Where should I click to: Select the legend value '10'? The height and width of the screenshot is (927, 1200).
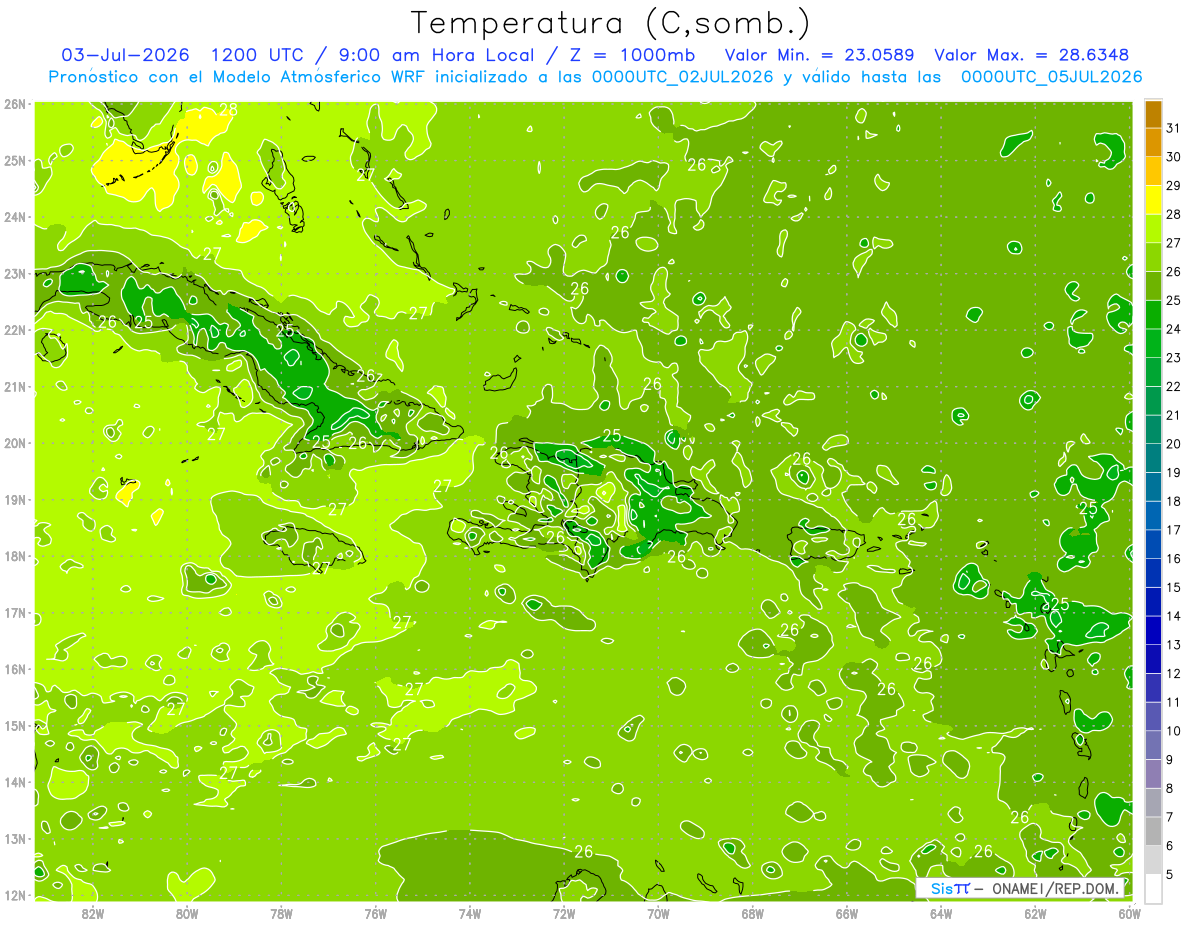(x=1174, y=731)
